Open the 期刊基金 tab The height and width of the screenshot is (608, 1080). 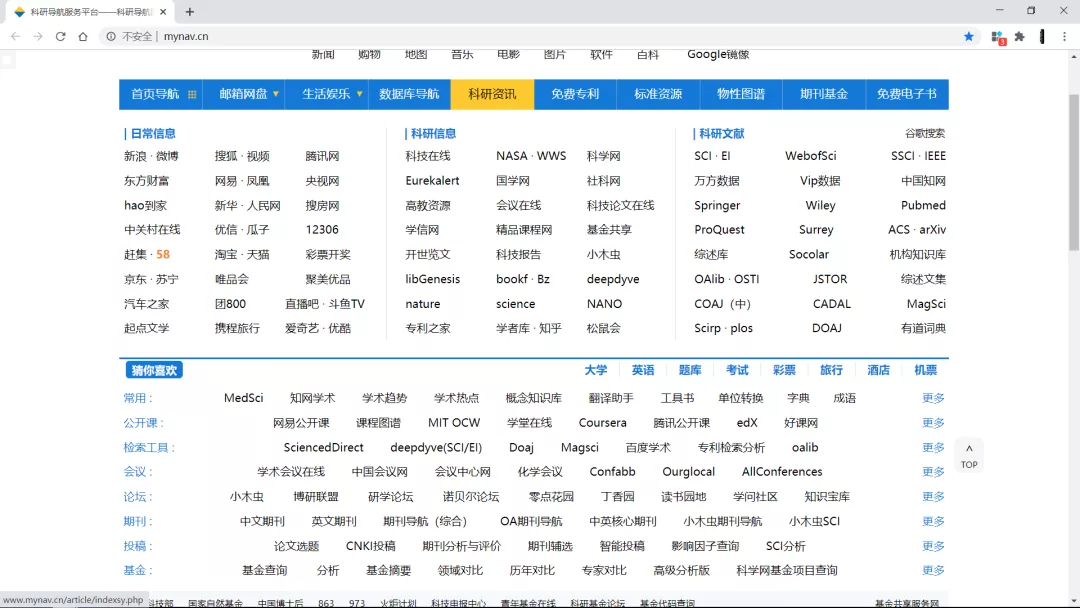point(824,94)
